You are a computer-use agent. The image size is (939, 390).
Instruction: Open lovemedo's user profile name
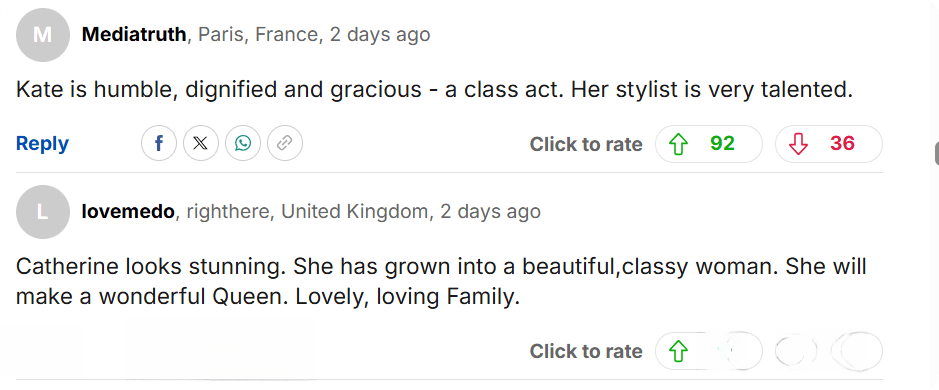tap(128, 211)
